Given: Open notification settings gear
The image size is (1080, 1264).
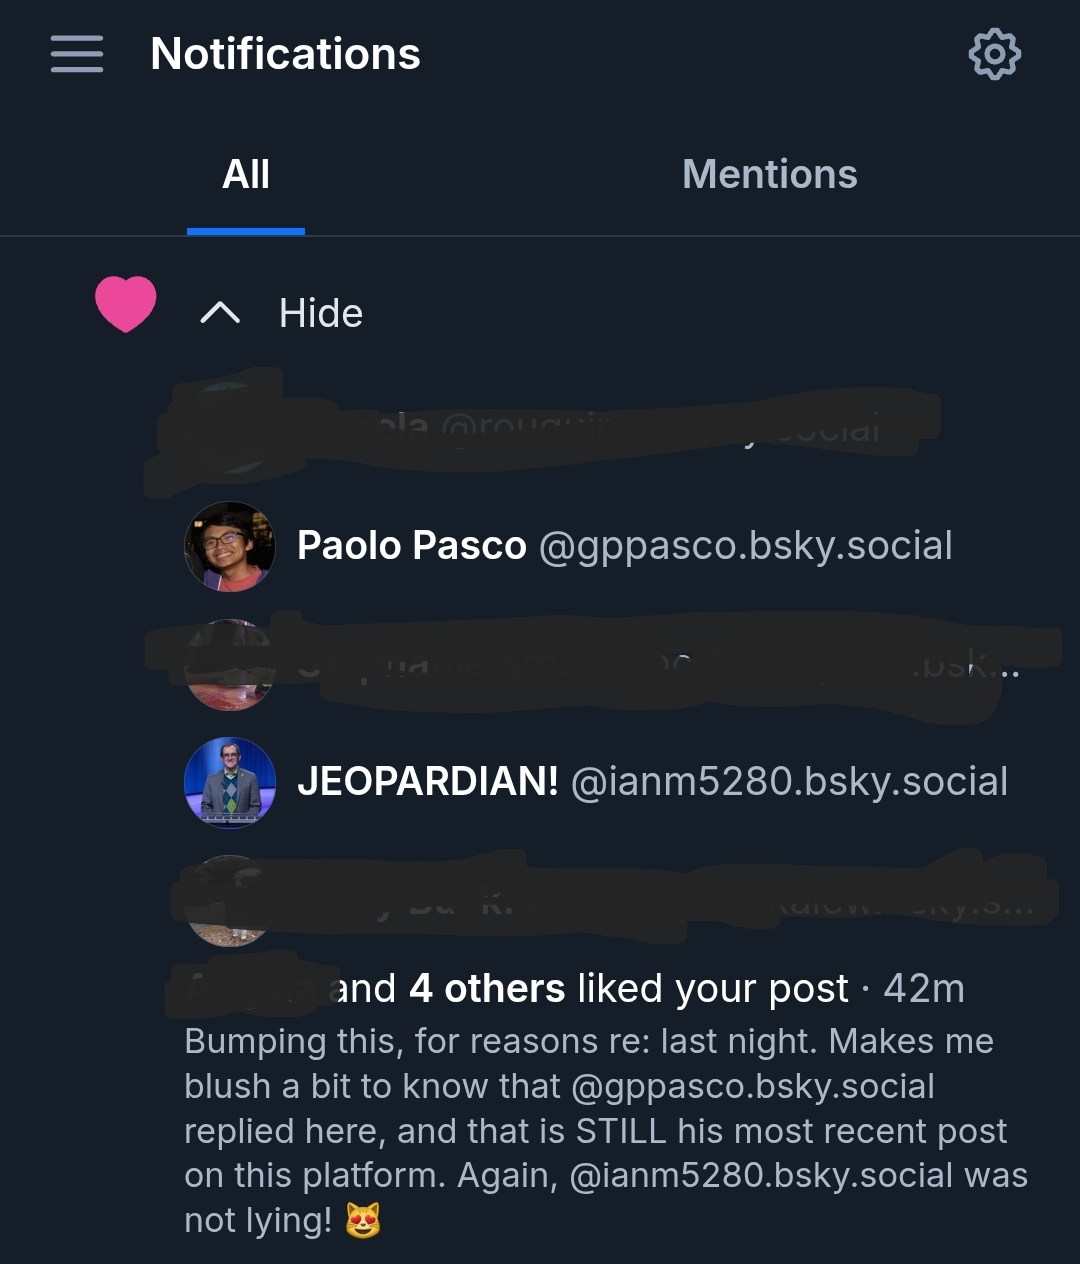Looking at the screenshot, I should (x=994, y=54).
